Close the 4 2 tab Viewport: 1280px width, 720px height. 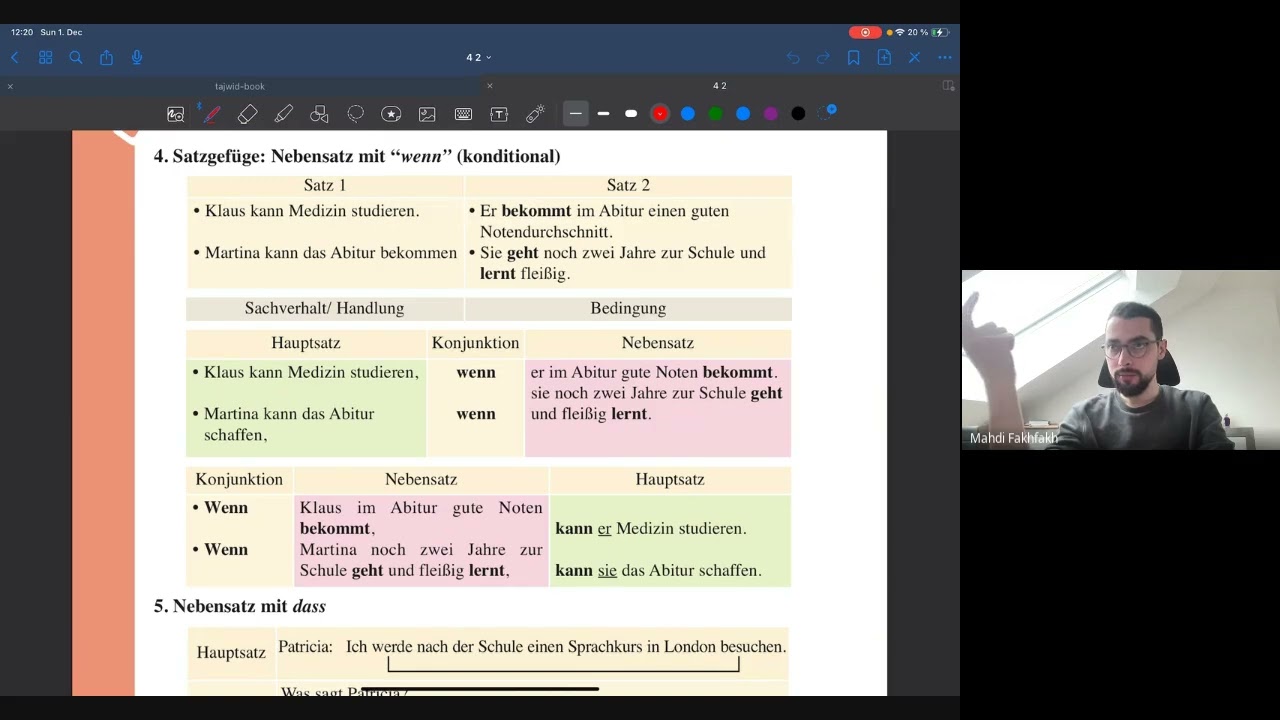[x=490, y=86]
